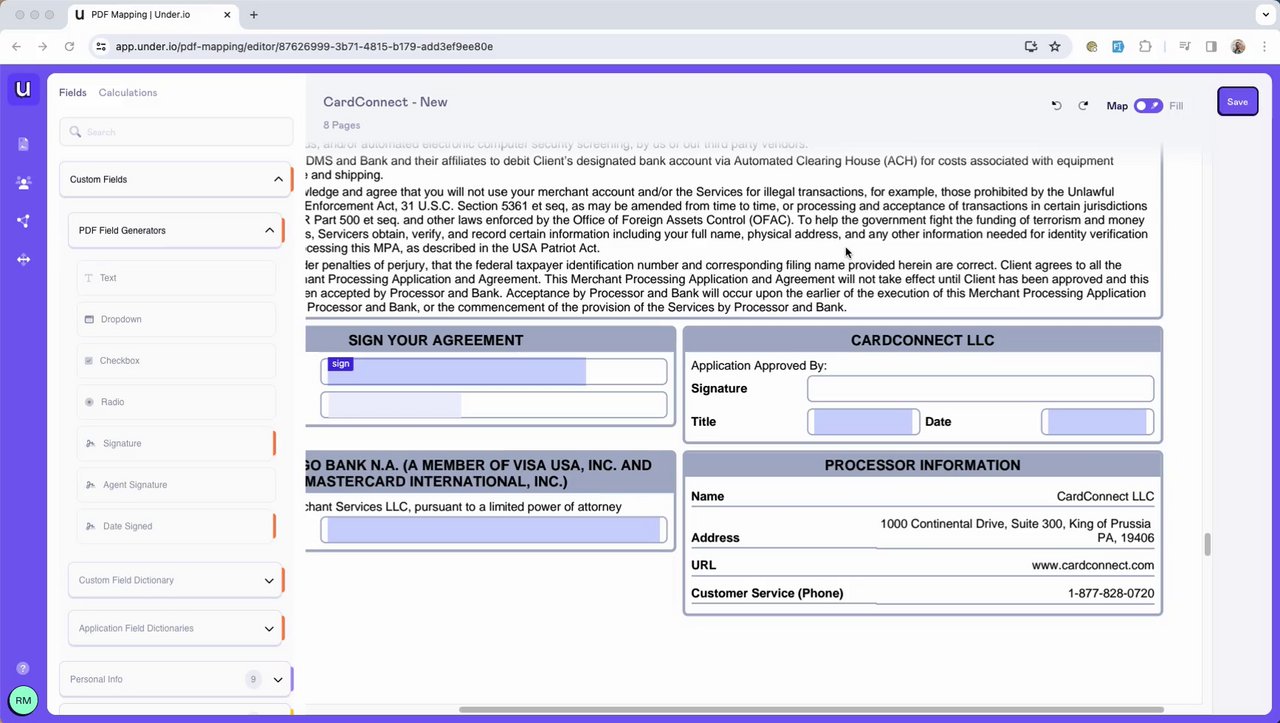Image resolution: width=1280 pixels, height=723 pixels.
Task: Select the Date Signed field generator
Action: 176,526
